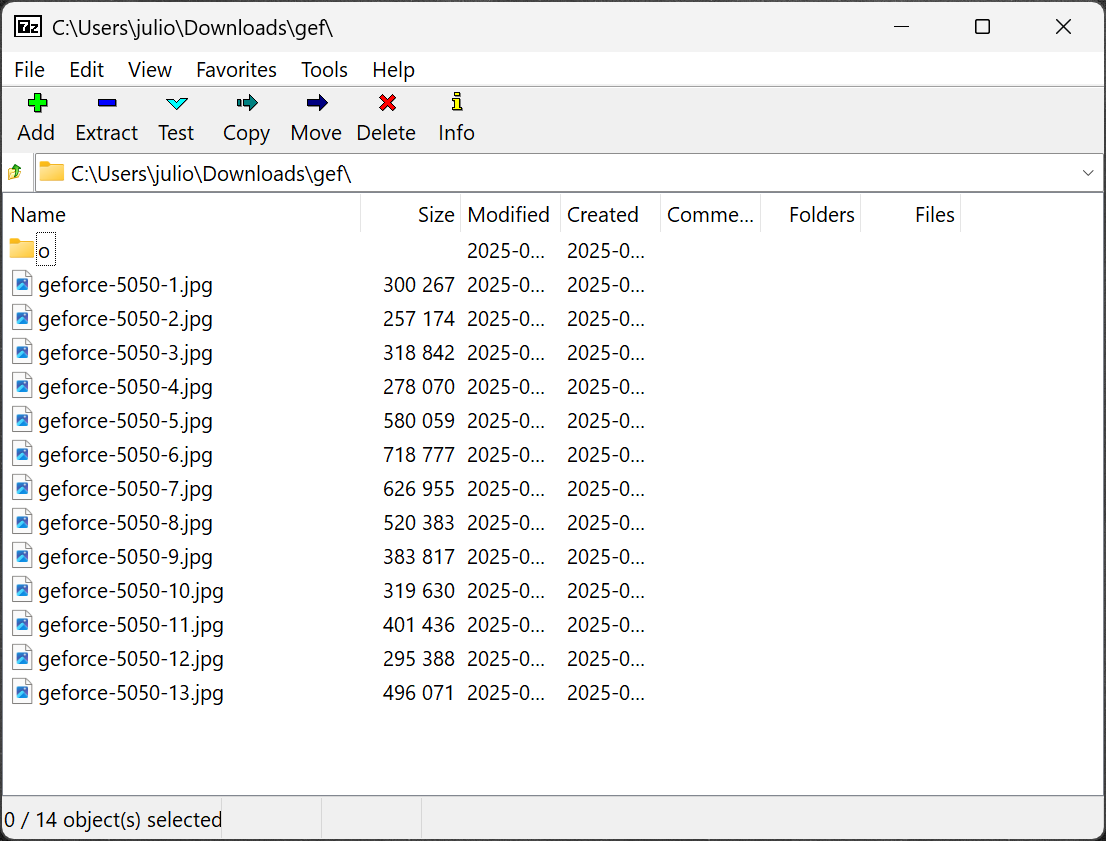The width and height of the screenshot is (1106, 841).
Task: Select file name geforce-5050-11.jpg
Action: click(x=131, y=625)
